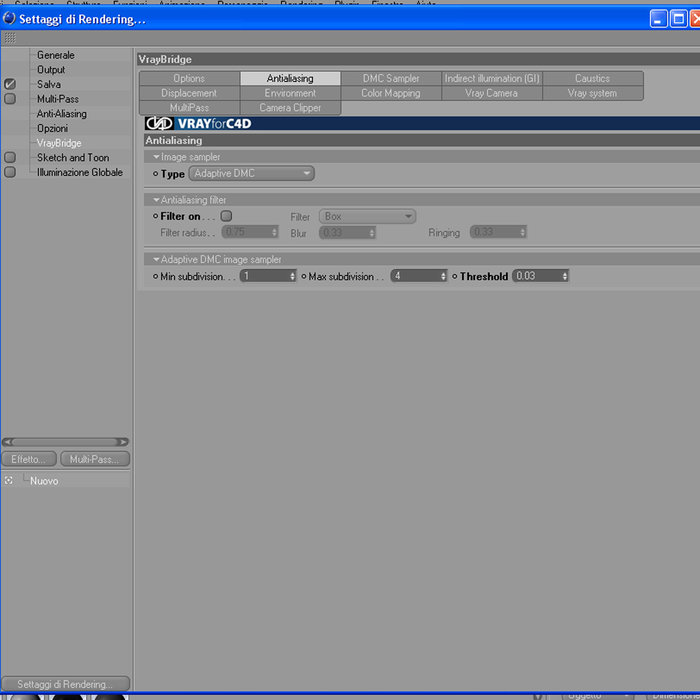
Task: Minimize the Settaggi di Rendering window
Action: click(x=658, y=19)
